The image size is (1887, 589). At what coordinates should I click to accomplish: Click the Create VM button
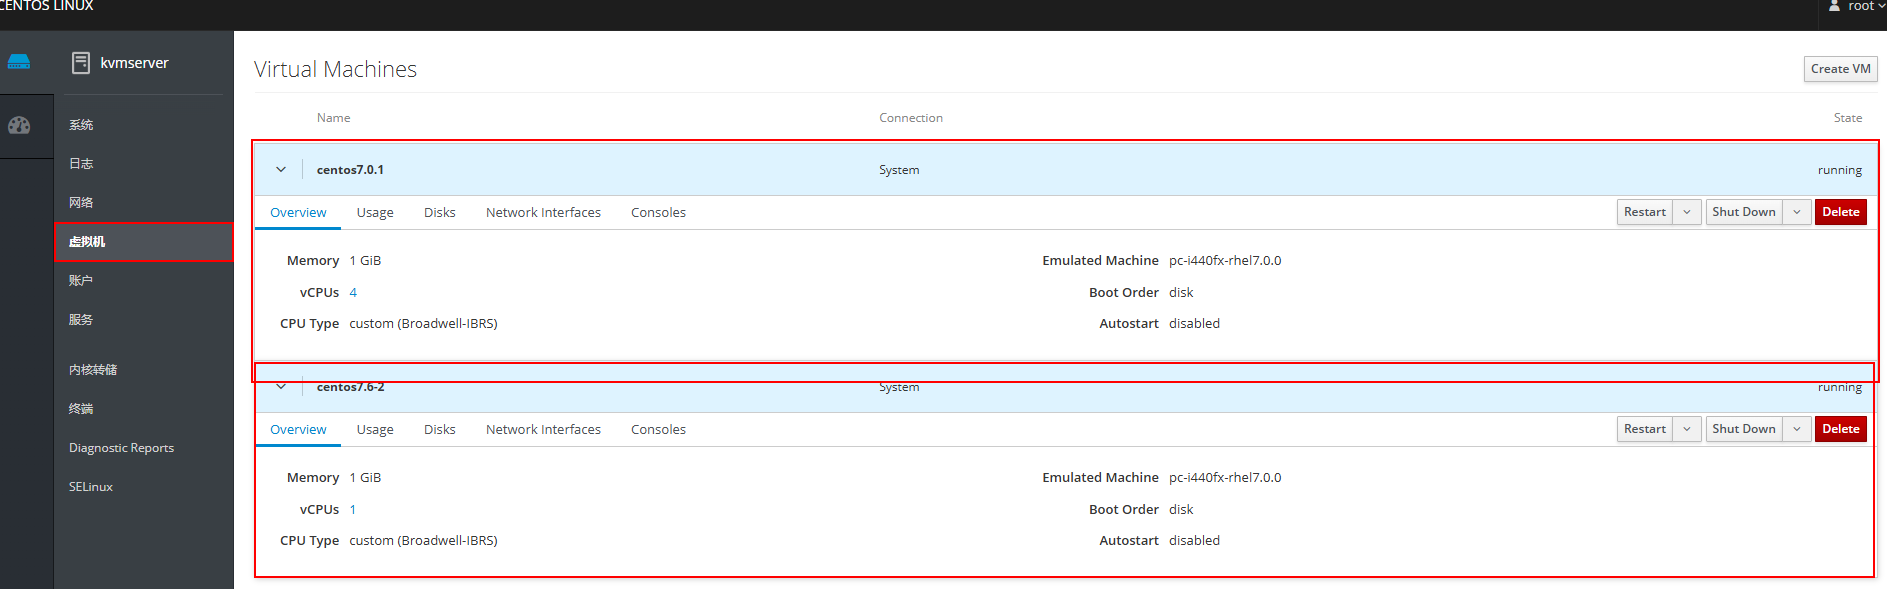pyautogui.click(x=1840, y=69)
